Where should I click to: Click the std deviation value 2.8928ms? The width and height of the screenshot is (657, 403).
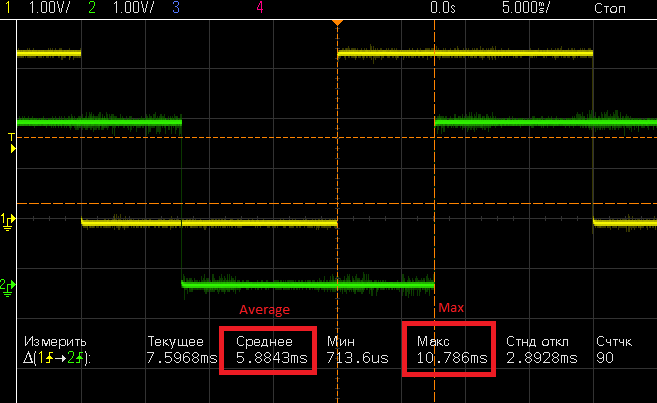coord(542,358)
